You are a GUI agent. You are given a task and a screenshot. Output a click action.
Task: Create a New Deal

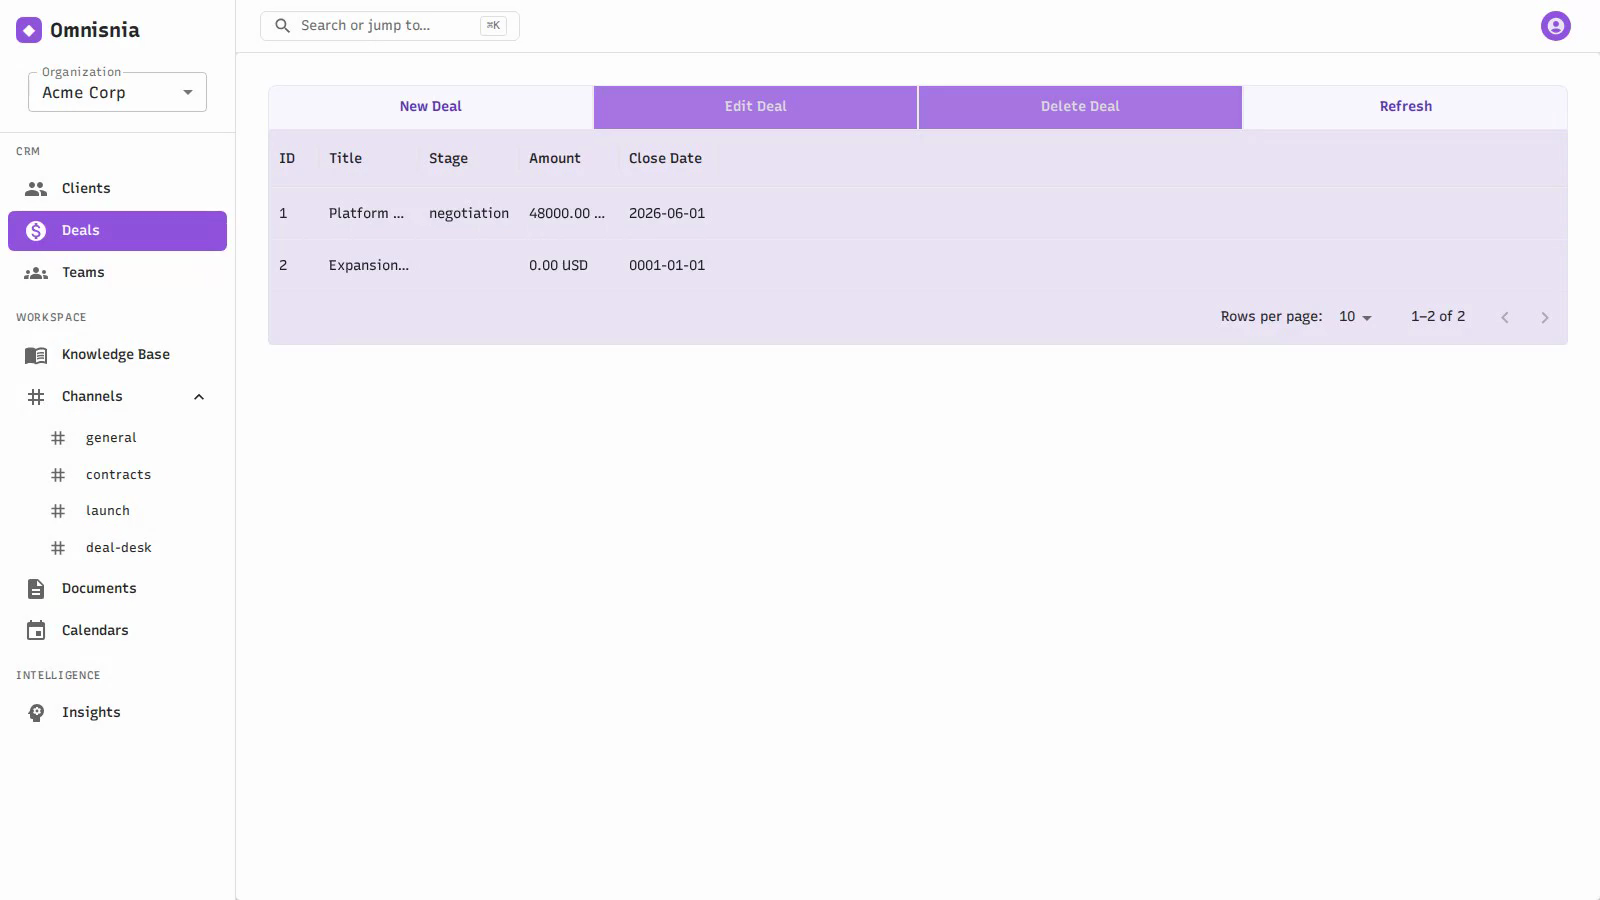pyautogui.click(x=431, y=107)
